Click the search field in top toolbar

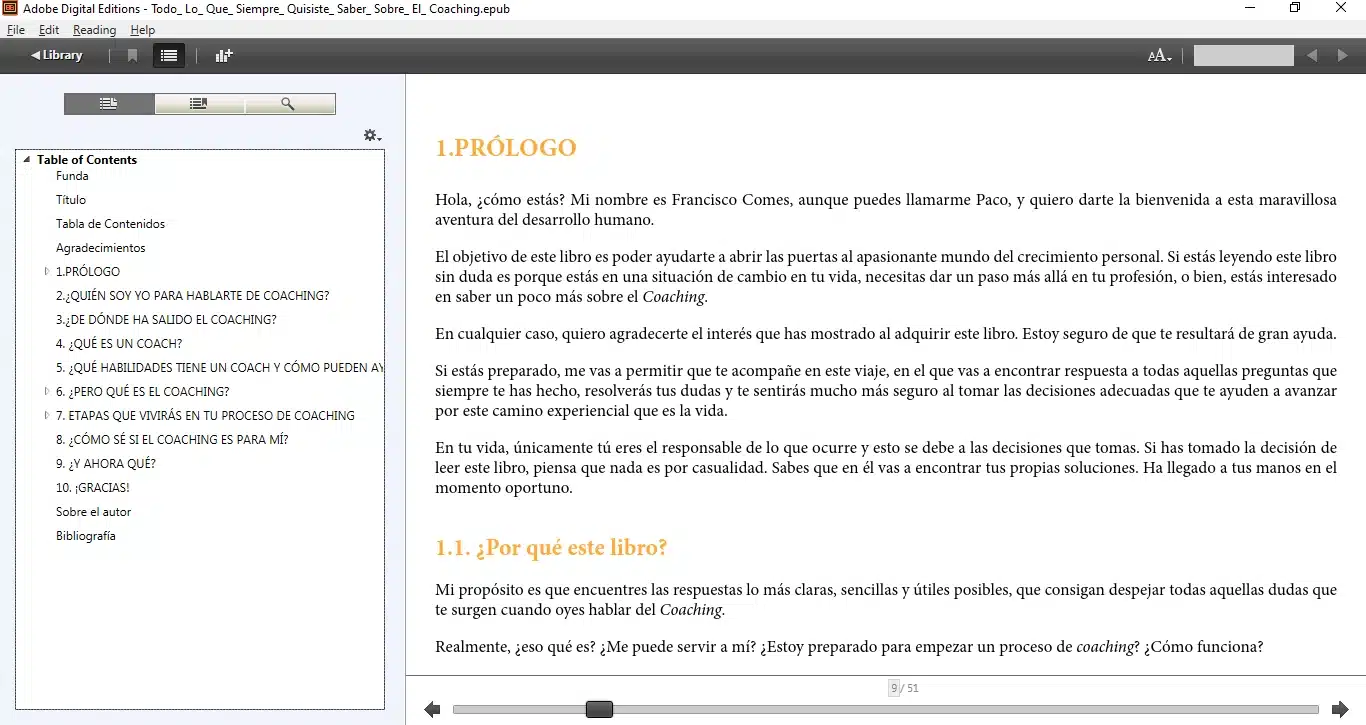(x=1244, y=56)
